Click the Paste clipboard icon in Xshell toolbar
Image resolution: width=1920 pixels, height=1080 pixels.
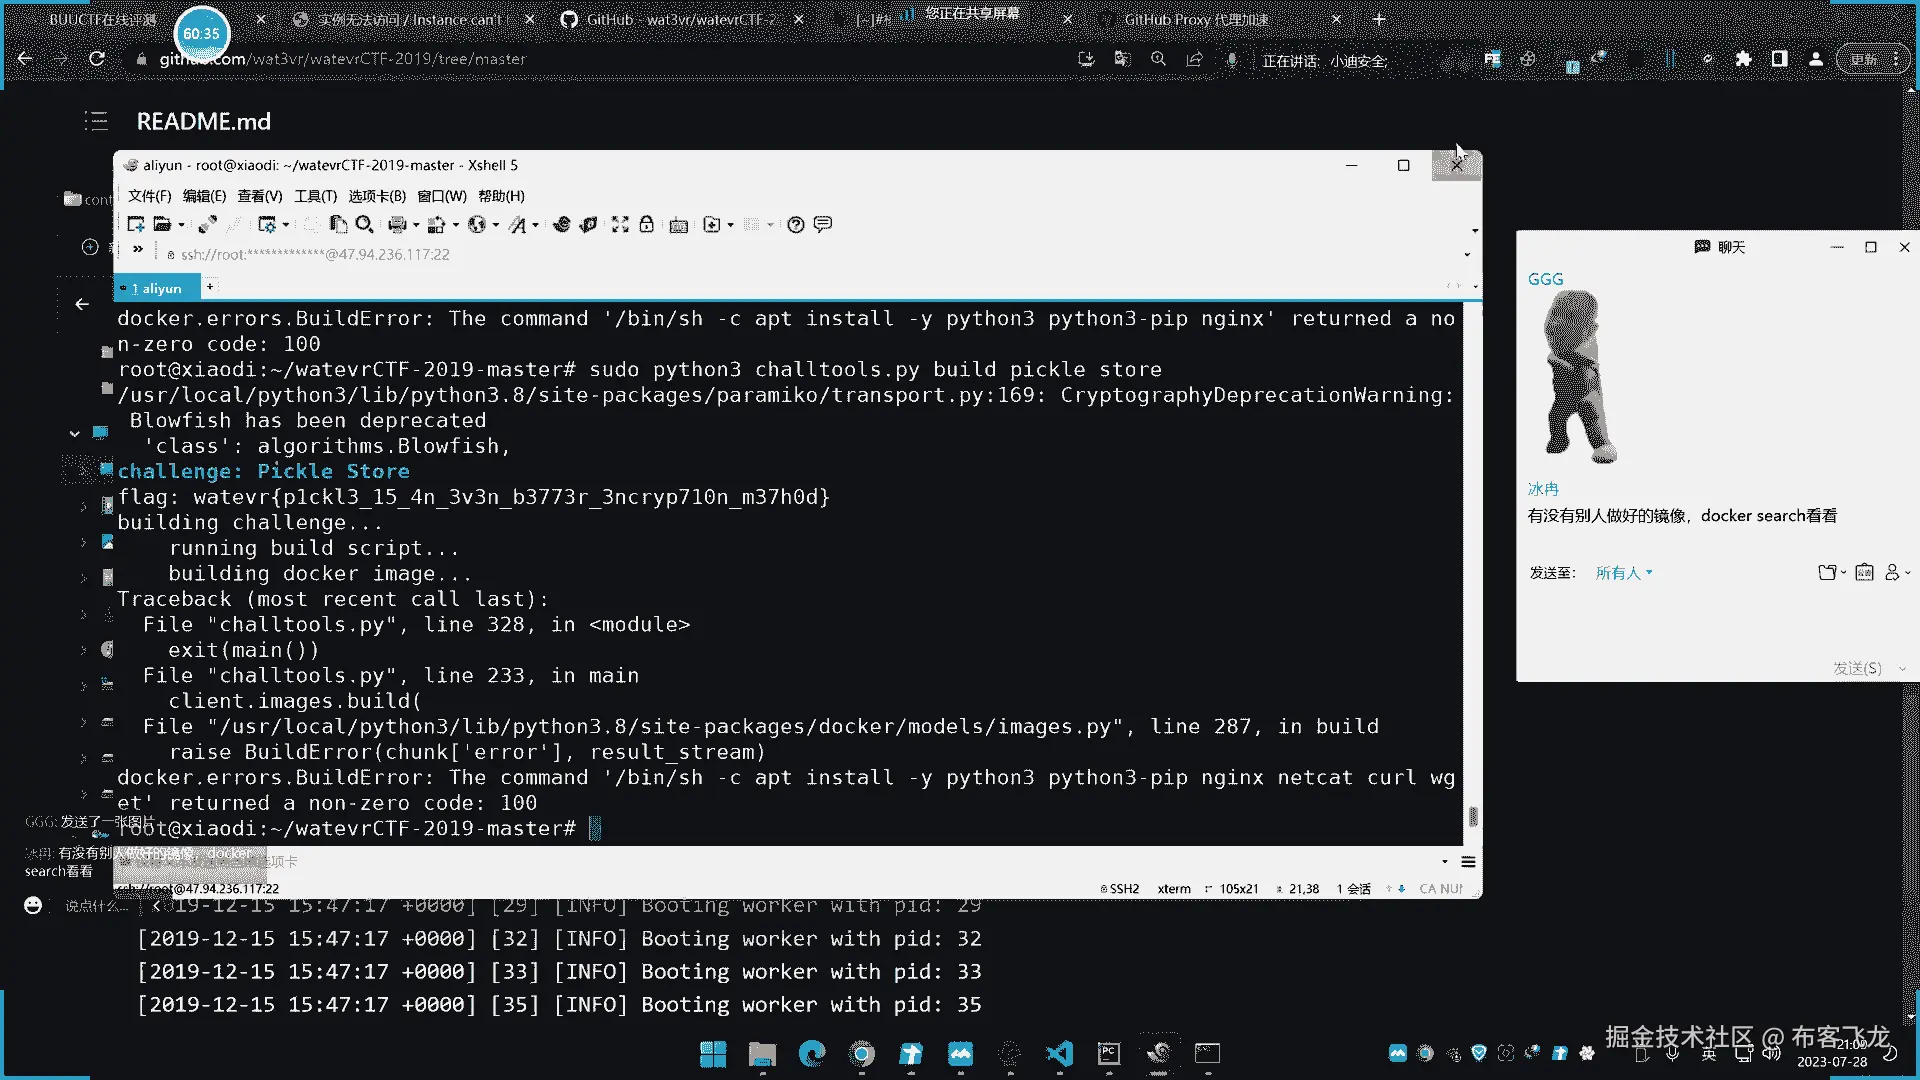338,225
